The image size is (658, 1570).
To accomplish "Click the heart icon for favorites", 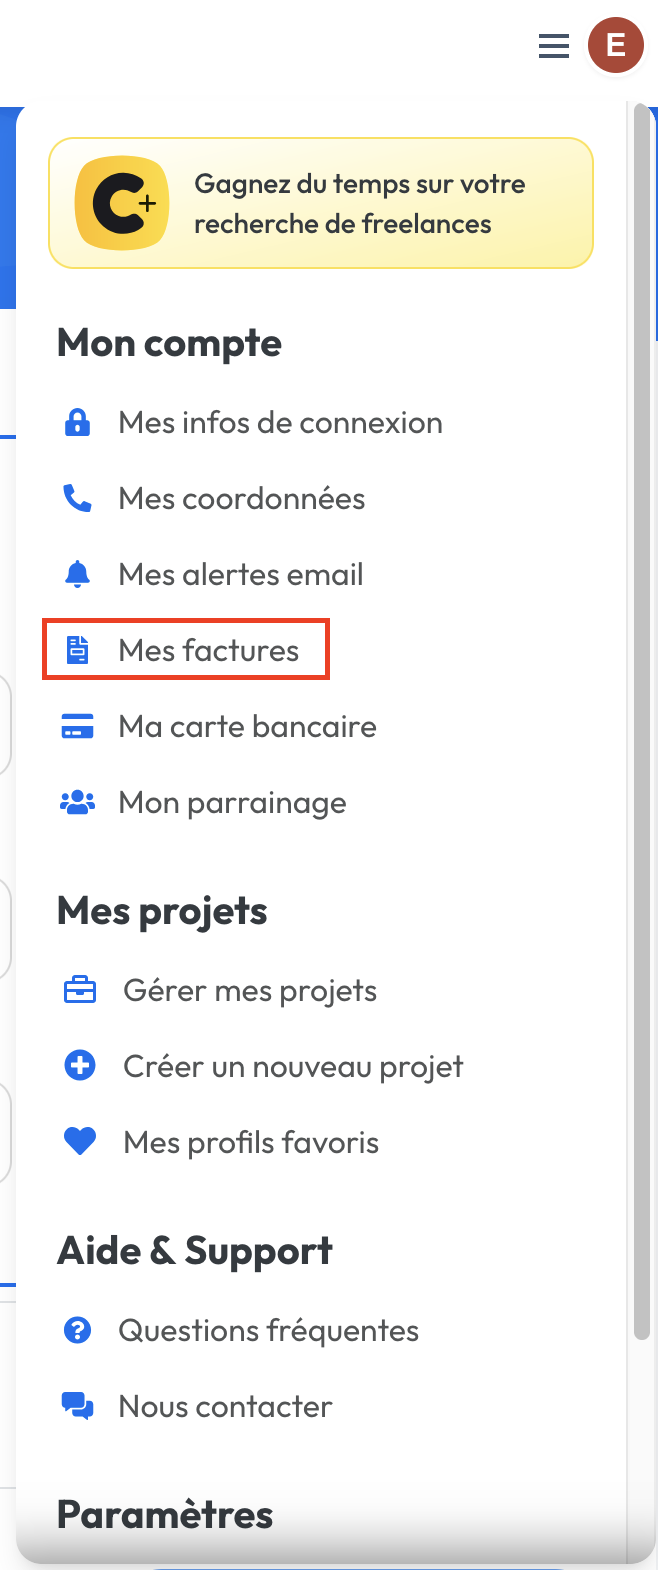I will point(80,1142).
